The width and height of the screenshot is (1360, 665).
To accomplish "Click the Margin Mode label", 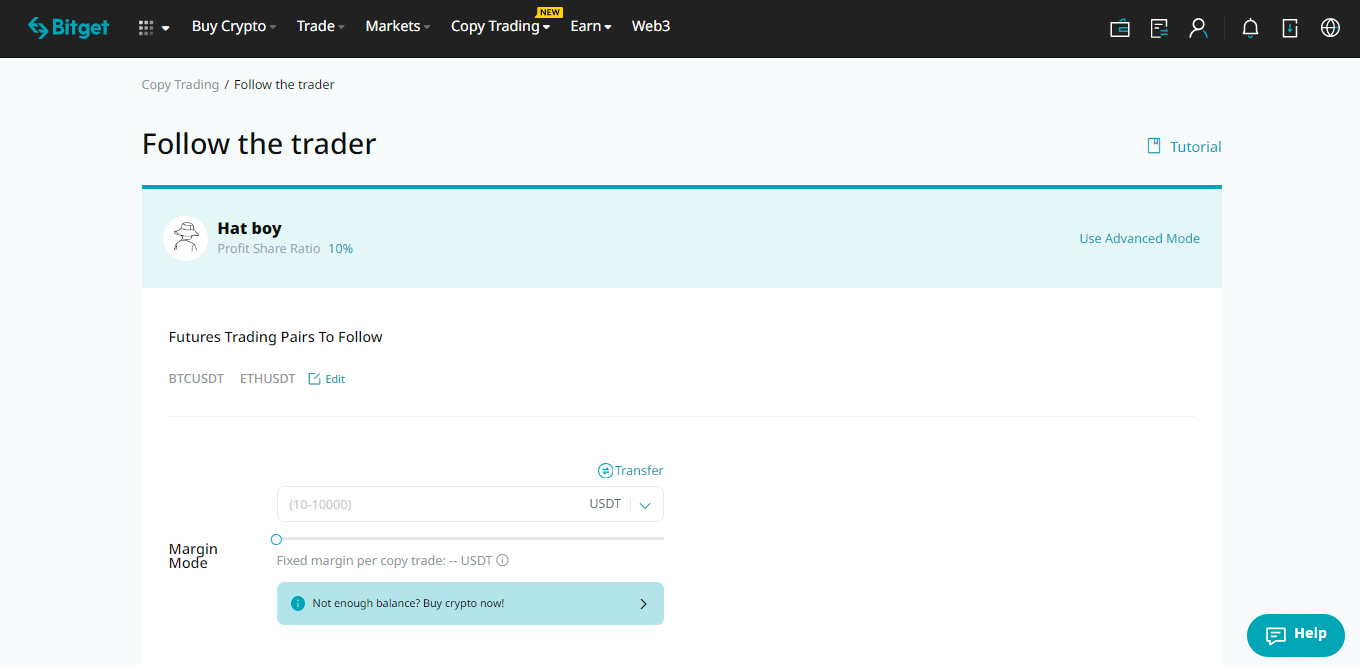I will pos(193,556).
